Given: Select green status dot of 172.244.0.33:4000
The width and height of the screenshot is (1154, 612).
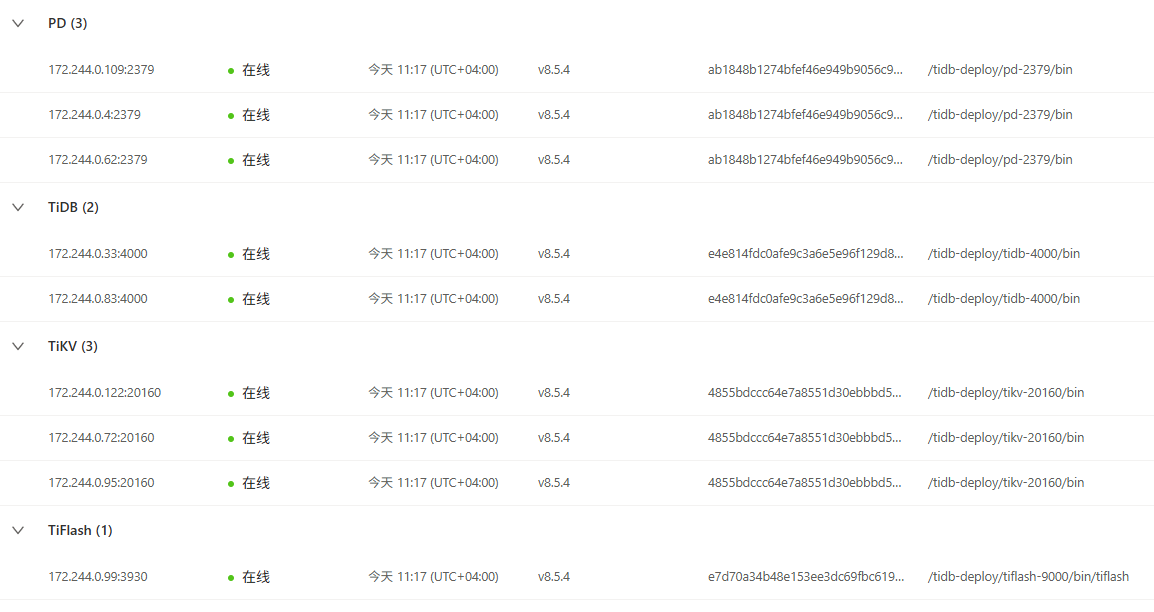Looking at the screenshot, I should pyautogui.click(x=231, y=255).
